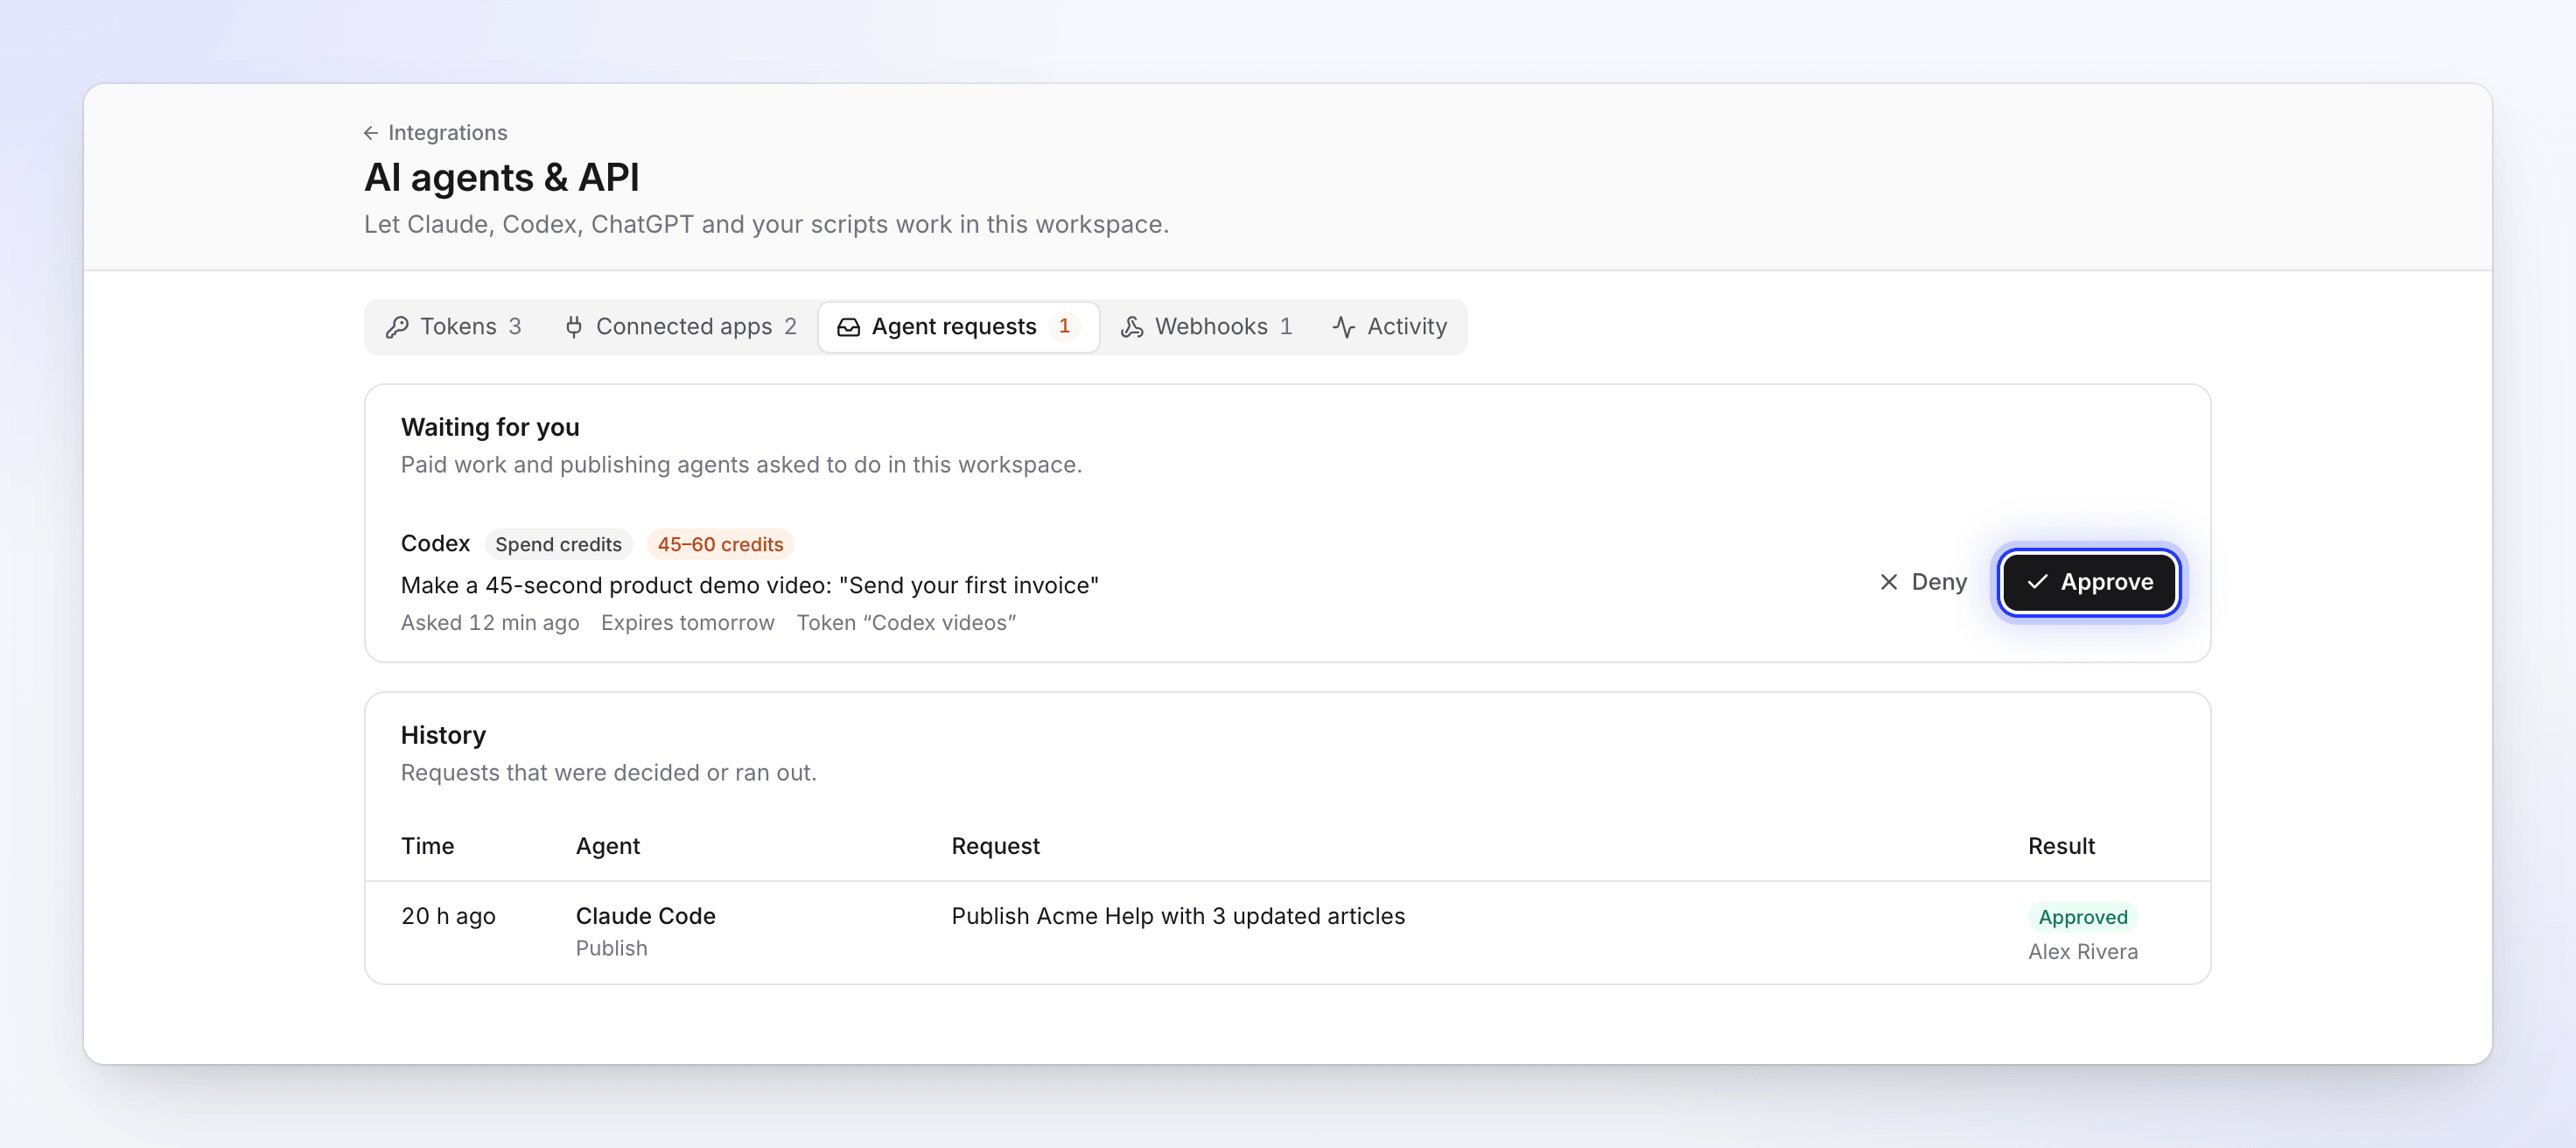Click the product demo video request text
2576x1148 pixels.
click(749, 585)
